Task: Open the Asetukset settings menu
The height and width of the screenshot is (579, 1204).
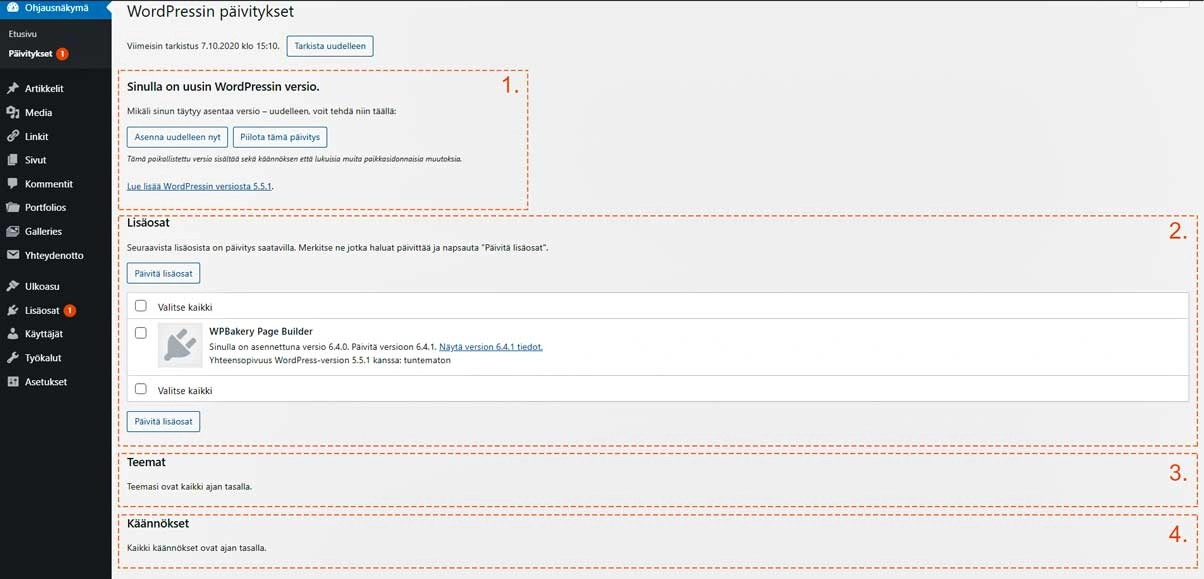Action: tap(45, 382)
